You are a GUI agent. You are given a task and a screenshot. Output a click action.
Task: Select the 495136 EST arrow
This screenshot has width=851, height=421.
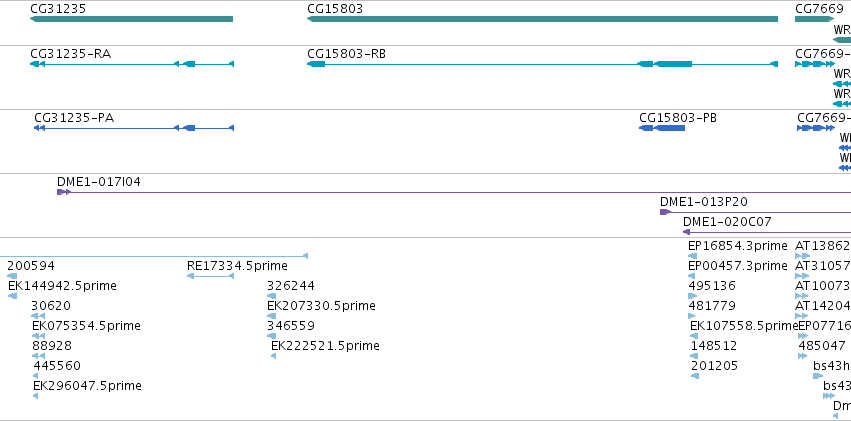(693, 296)
